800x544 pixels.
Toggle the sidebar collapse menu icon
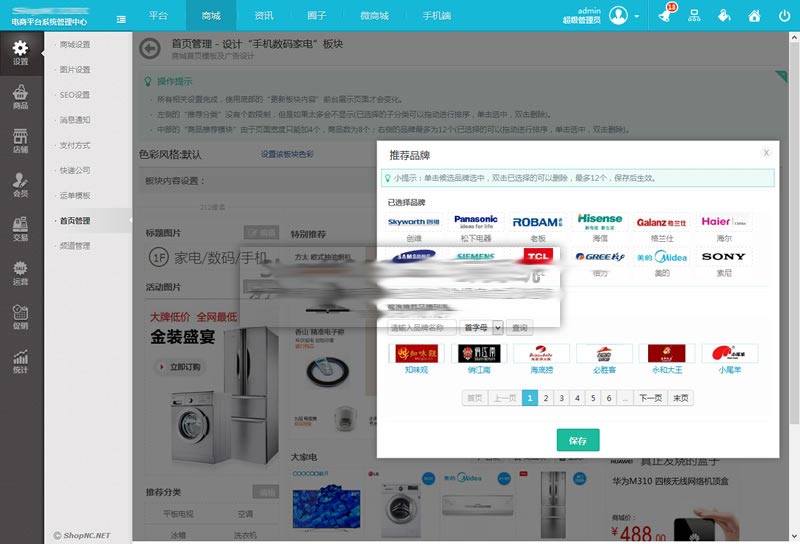121,19
